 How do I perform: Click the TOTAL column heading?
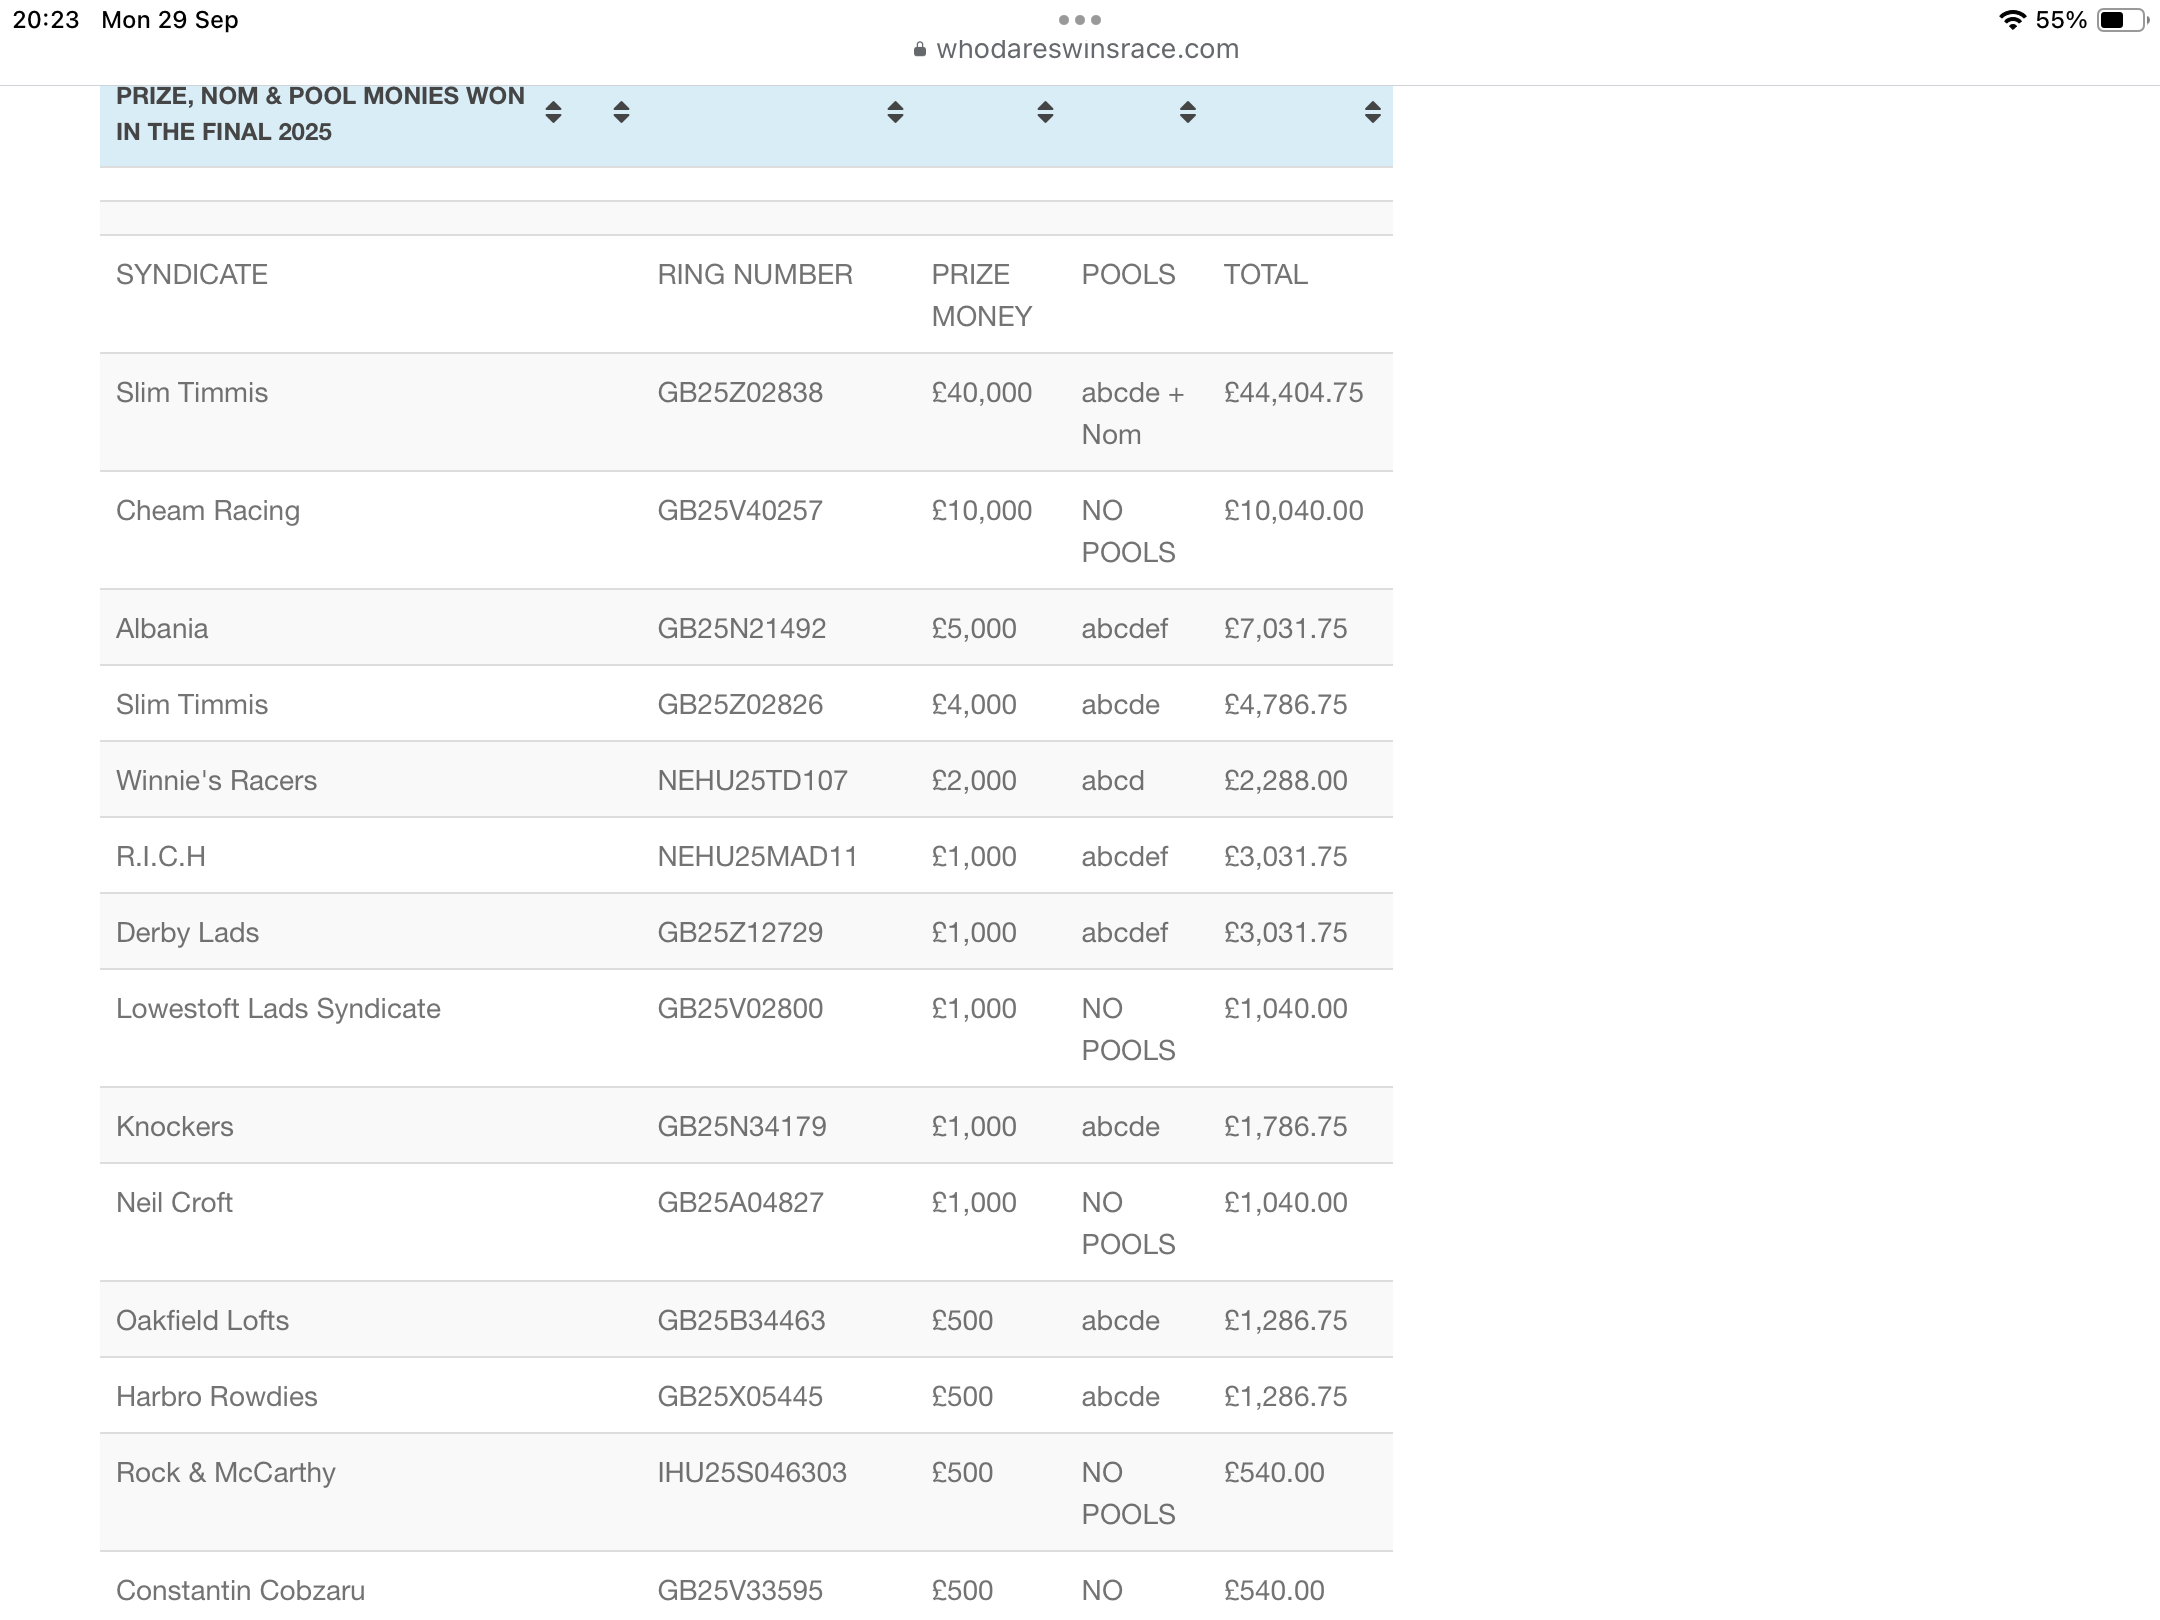tap(1265, 275)
